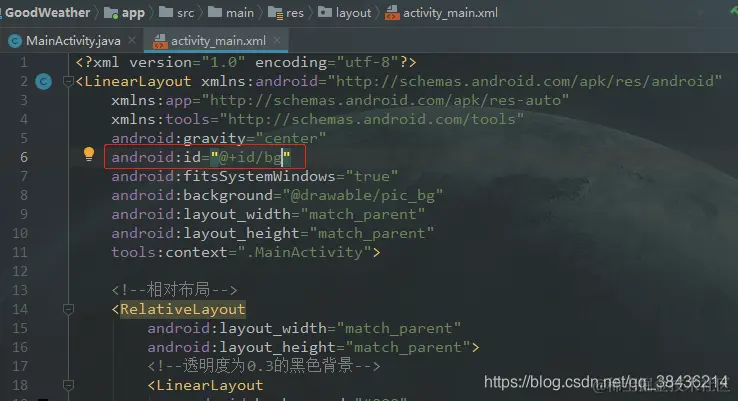Collapse the RelativeLayout fold marker on line 14
Image resolution: width=738 pixels, height=401 pixels.
coord(68,309)
